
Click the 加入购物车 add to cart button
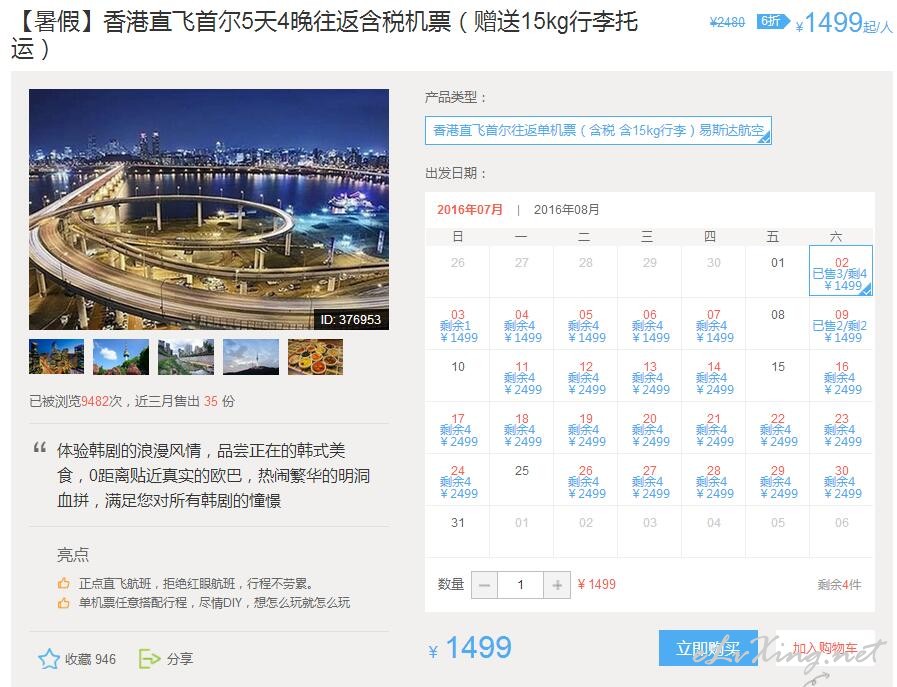[825, 648]
